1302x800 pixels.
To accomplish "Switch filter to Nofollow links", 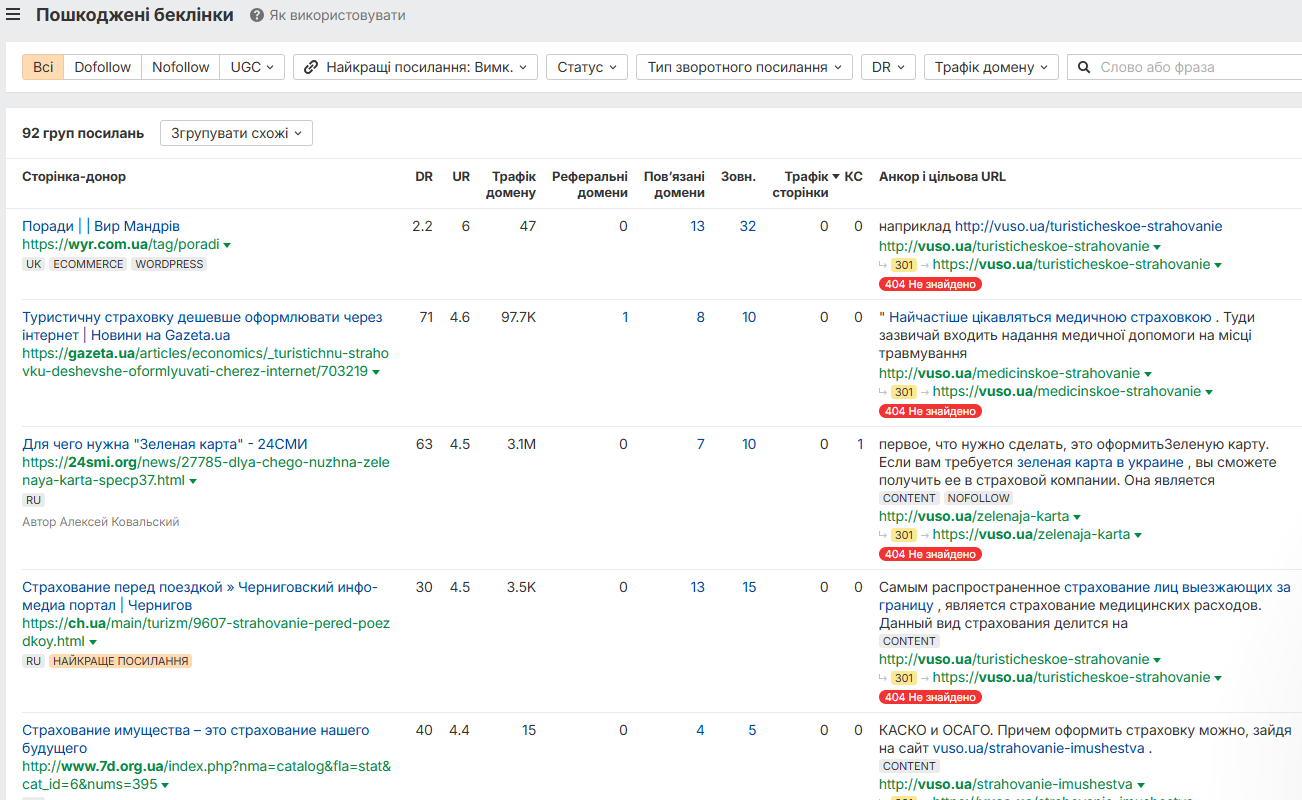I will pyautogui.click(x=180, y=67).
